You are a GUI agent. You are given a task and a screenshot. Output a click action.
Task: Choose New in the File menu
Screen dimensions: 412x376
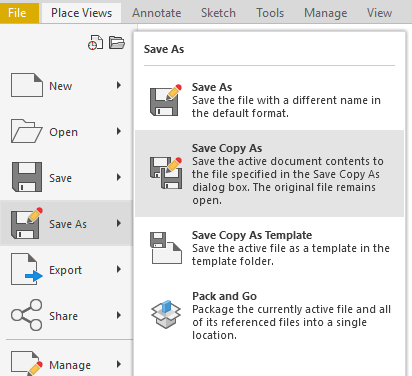[x=66, y=85]
